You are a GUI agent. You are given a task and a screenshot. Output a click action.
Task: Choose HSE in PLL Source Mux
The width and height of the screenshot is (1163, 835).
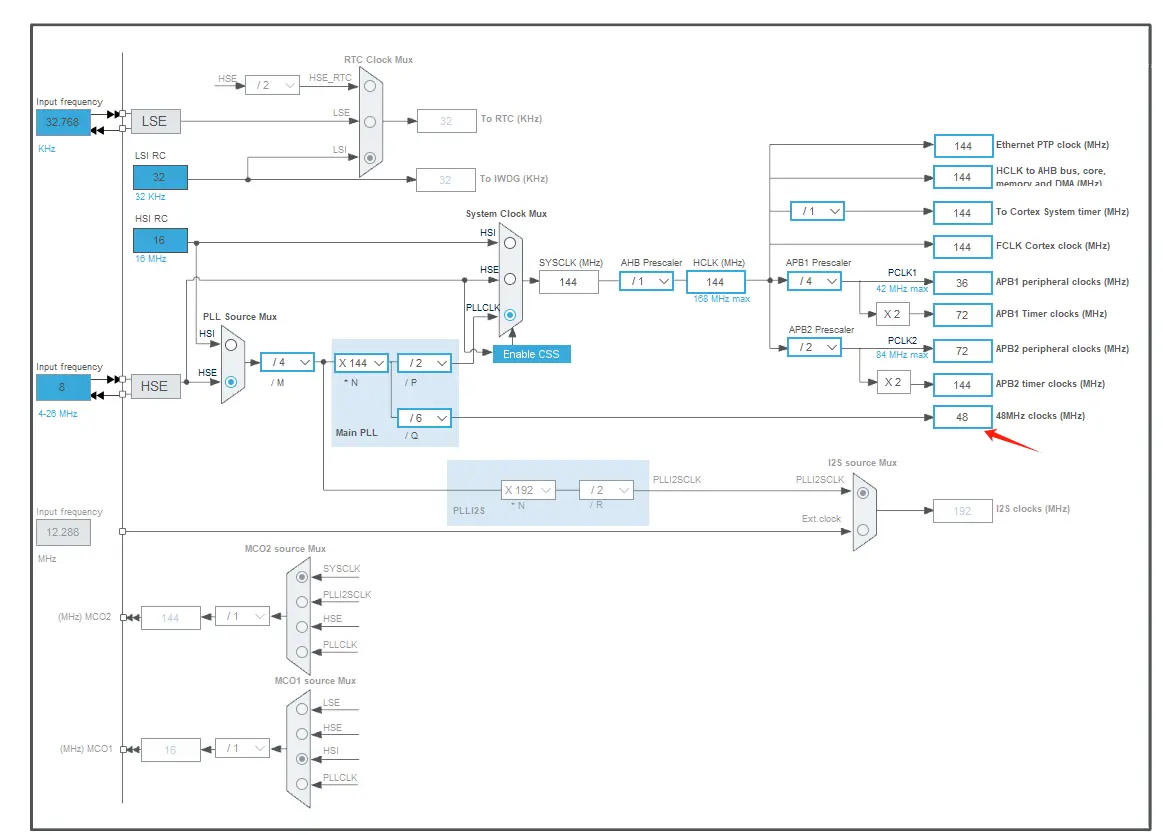pos(231,382)
